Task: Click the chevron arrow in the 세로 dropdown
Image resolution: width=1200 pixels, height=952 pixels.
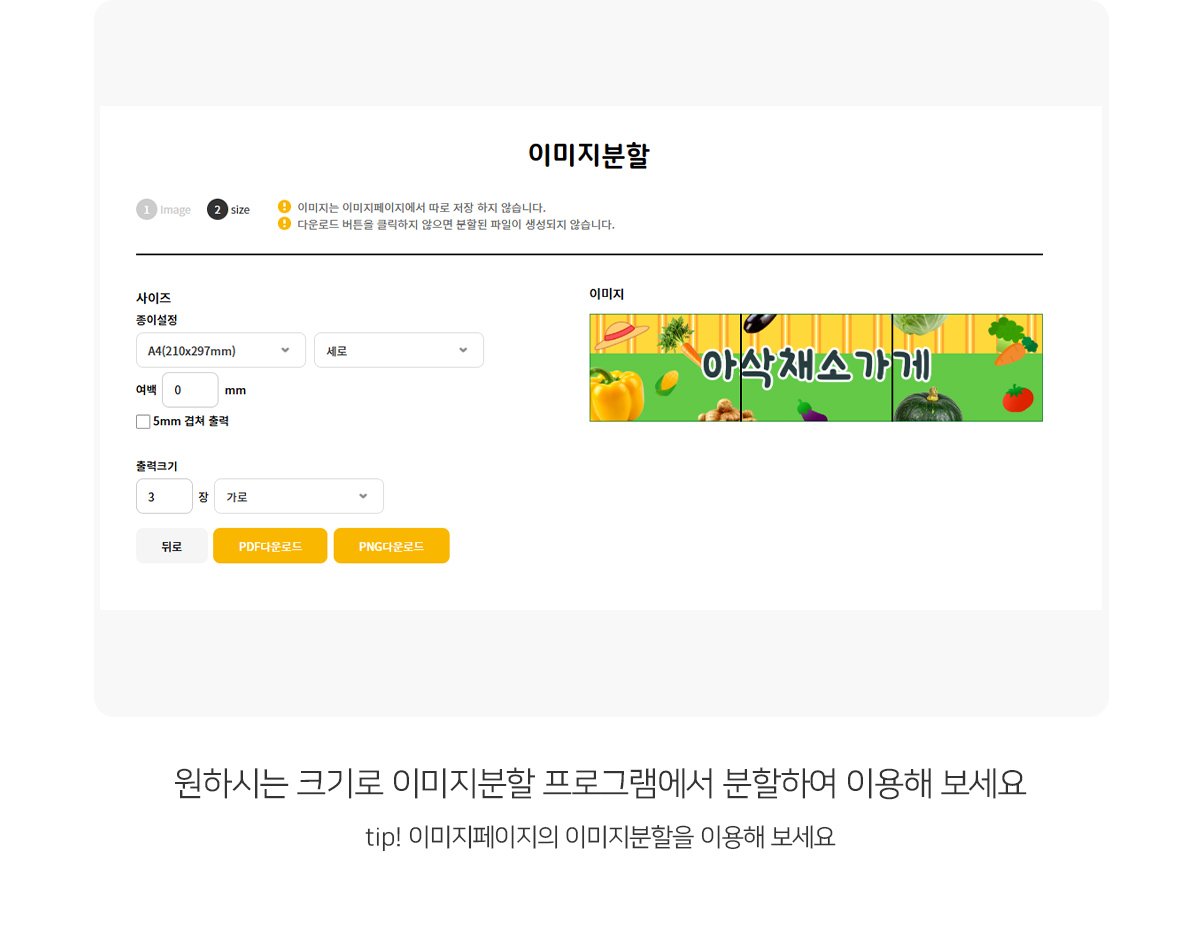Action: [x=463, y=350]
